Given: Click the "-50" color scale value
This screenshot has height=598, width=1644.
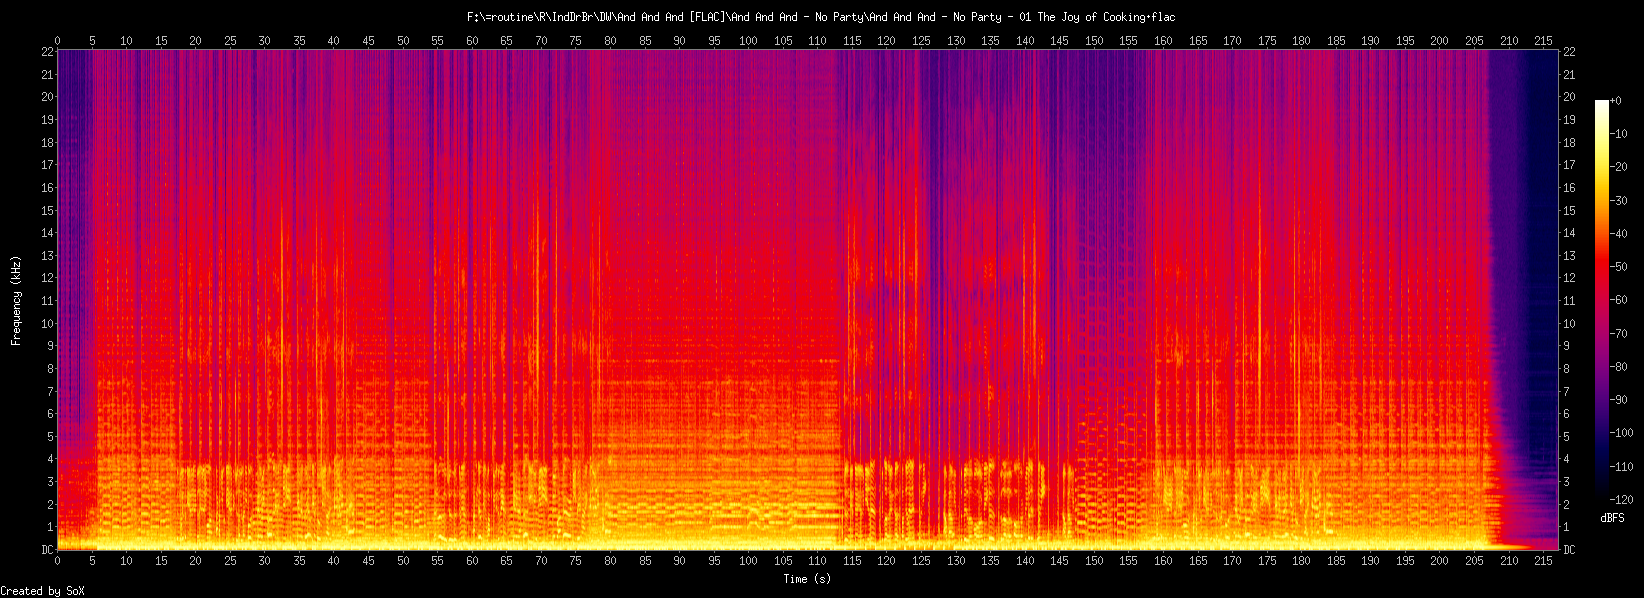Looking at the screenshot, I should 1618,267.
